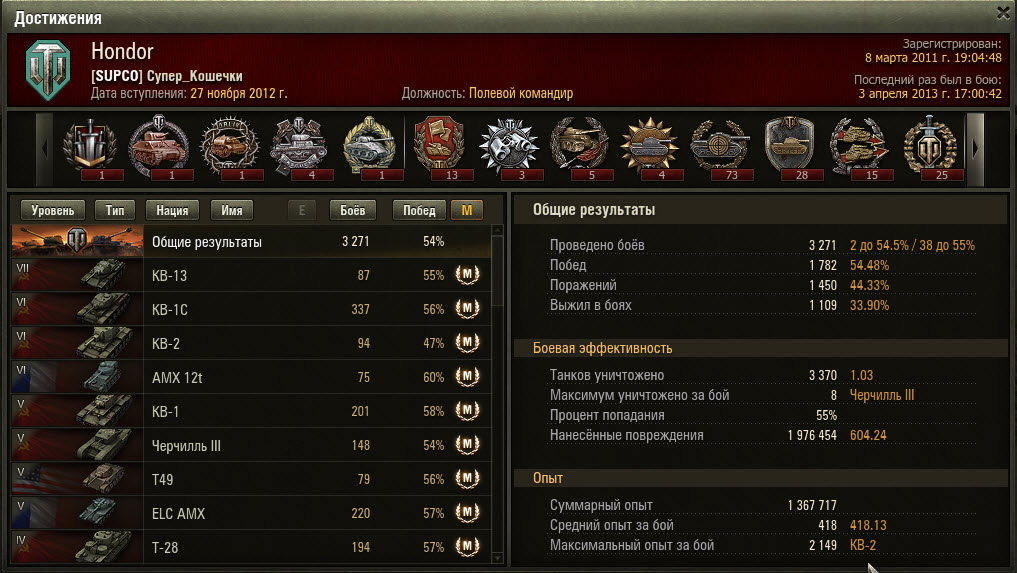Click the tank list scrollbar down arrow
This screenshot has width=1017, height=573.
click(497, 558)
